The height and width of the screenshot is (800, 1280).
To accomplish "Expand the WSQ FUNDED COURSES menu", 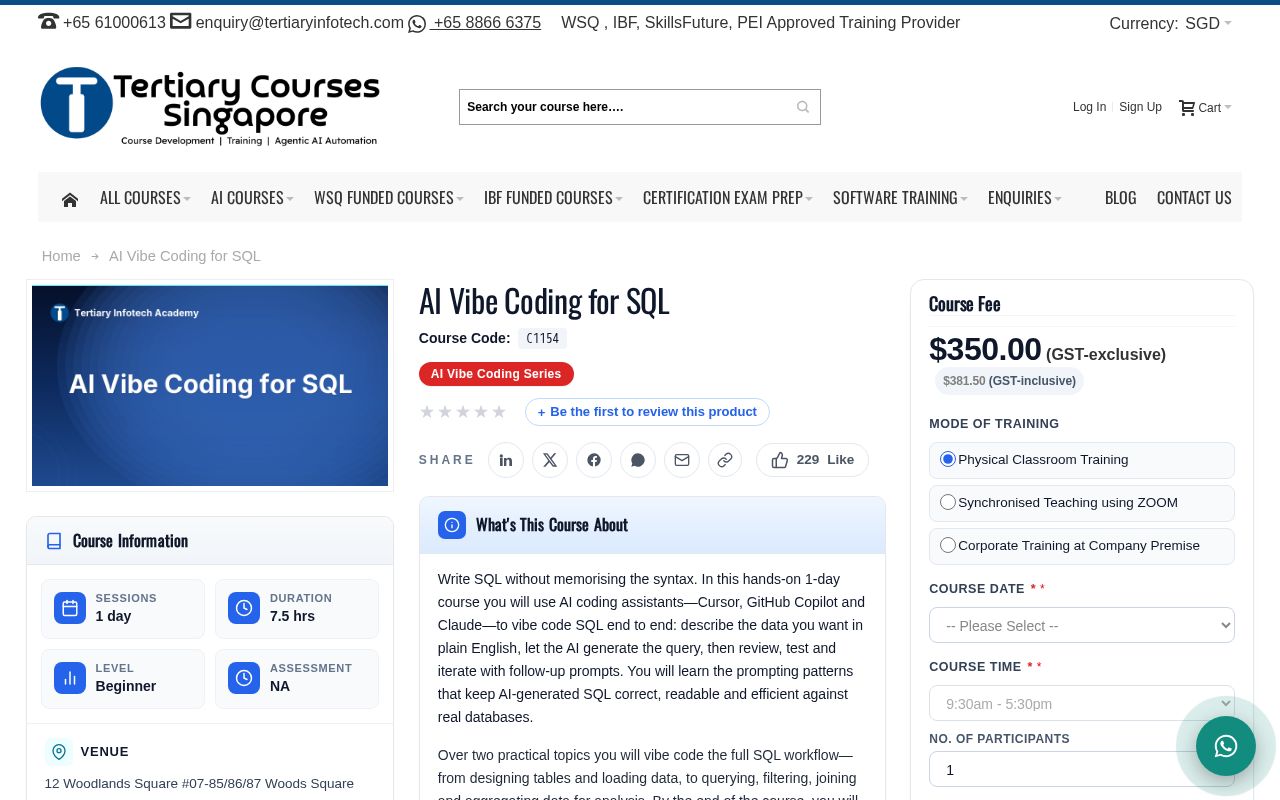I will [x=389, y=198].
